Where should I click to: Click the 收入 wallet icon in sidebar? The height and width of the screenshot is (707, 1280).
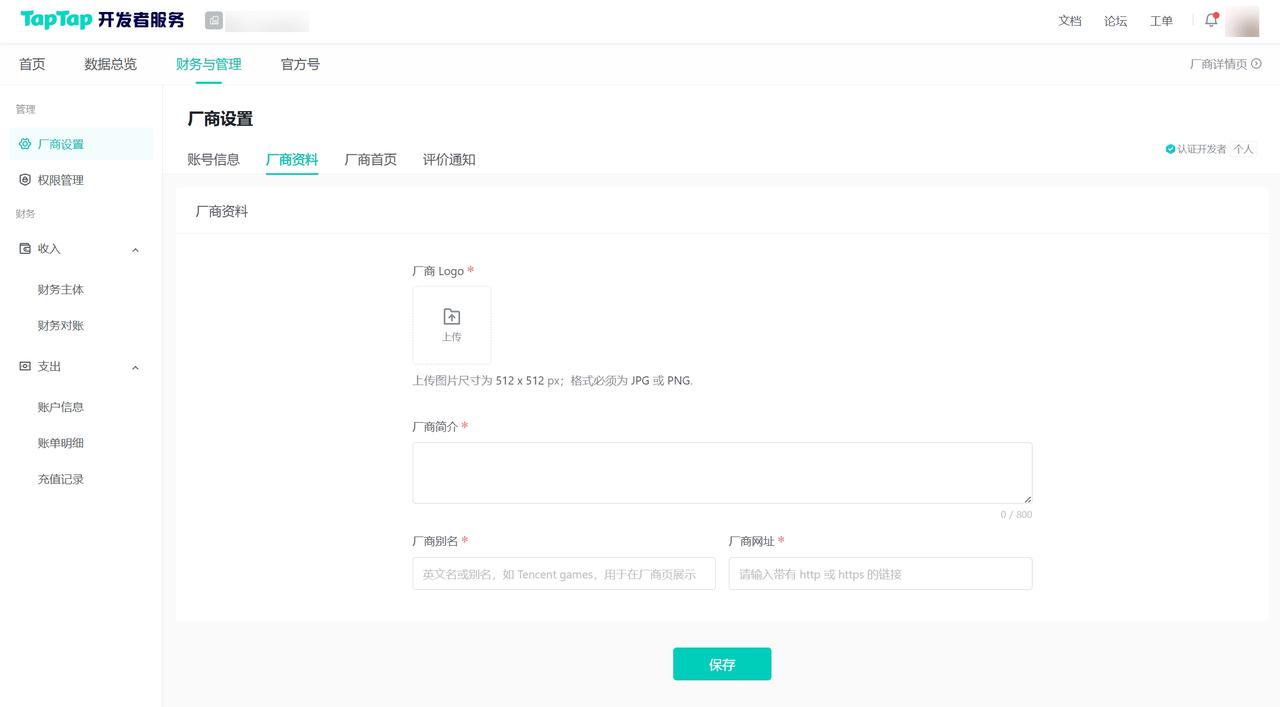point(25,249)
